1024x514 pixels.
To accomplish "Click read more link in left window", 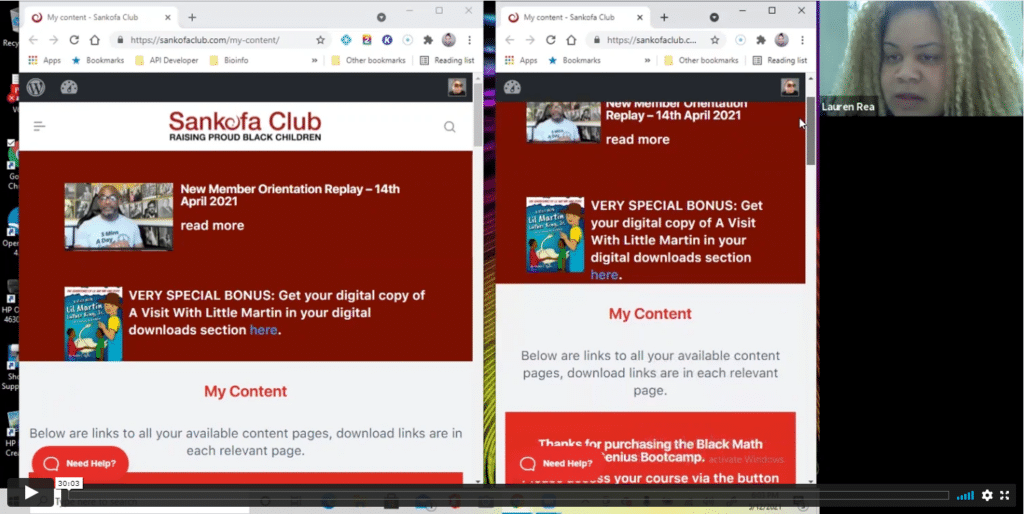I will (212, 225).
